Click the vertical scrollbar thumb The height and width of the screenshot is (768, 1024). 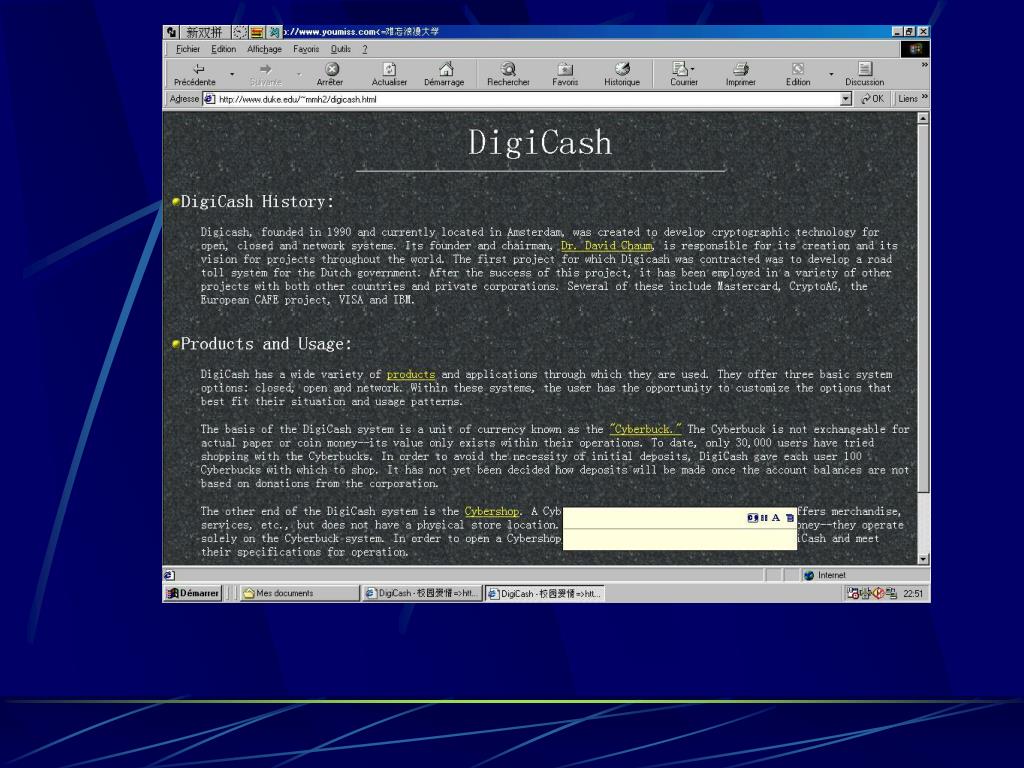pyautogui.click(x=923, y=308)
